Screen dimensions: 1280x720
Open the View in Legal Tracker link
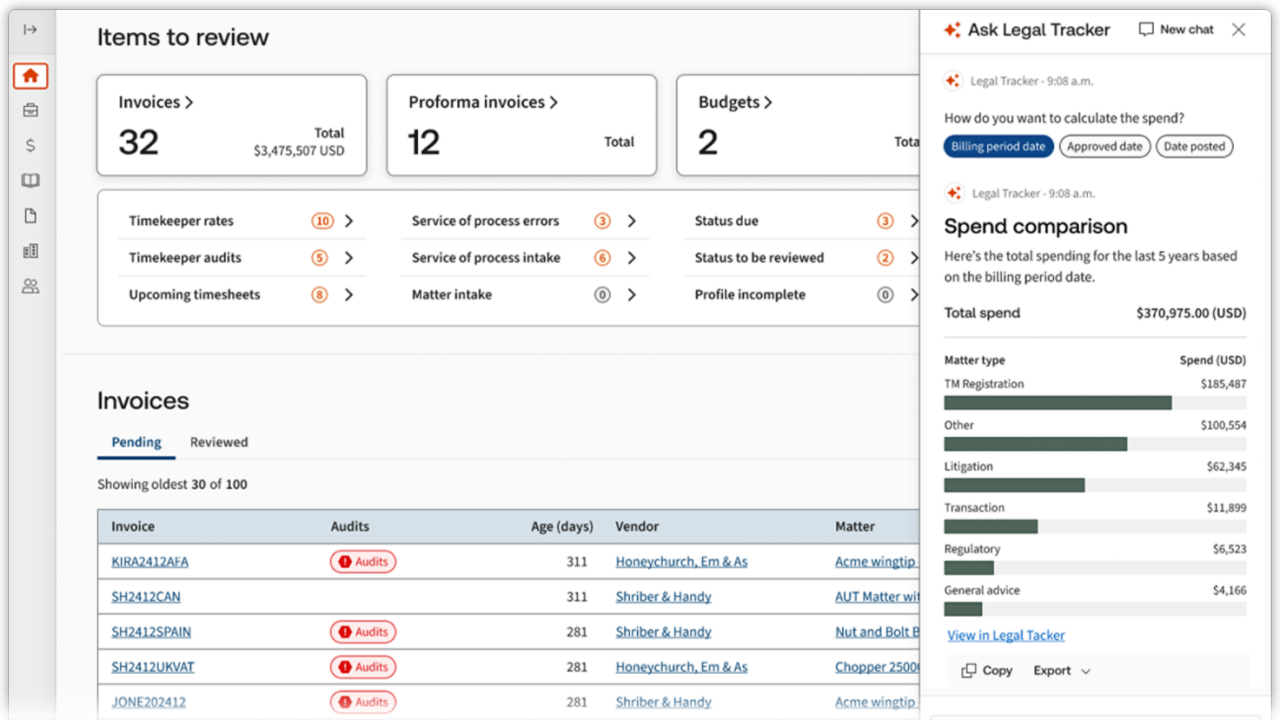tap(1006, 635)
